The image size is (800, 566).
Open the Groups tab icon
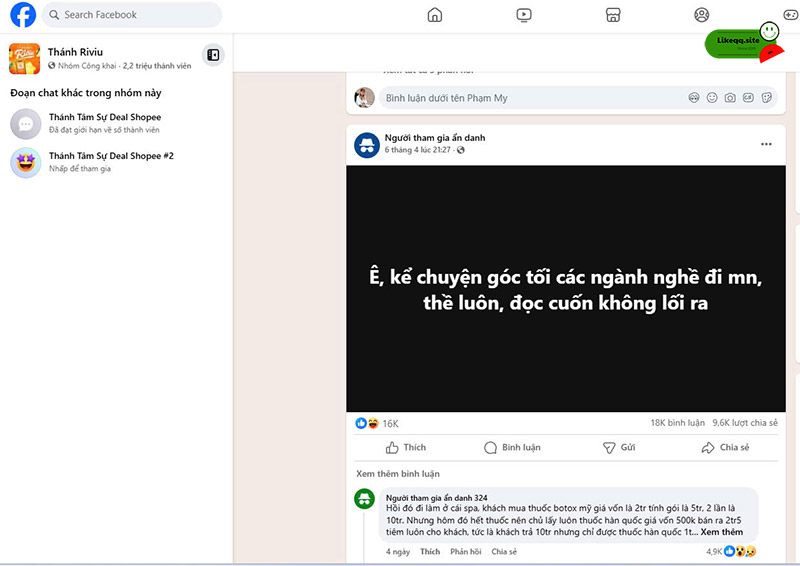(702, 15)
